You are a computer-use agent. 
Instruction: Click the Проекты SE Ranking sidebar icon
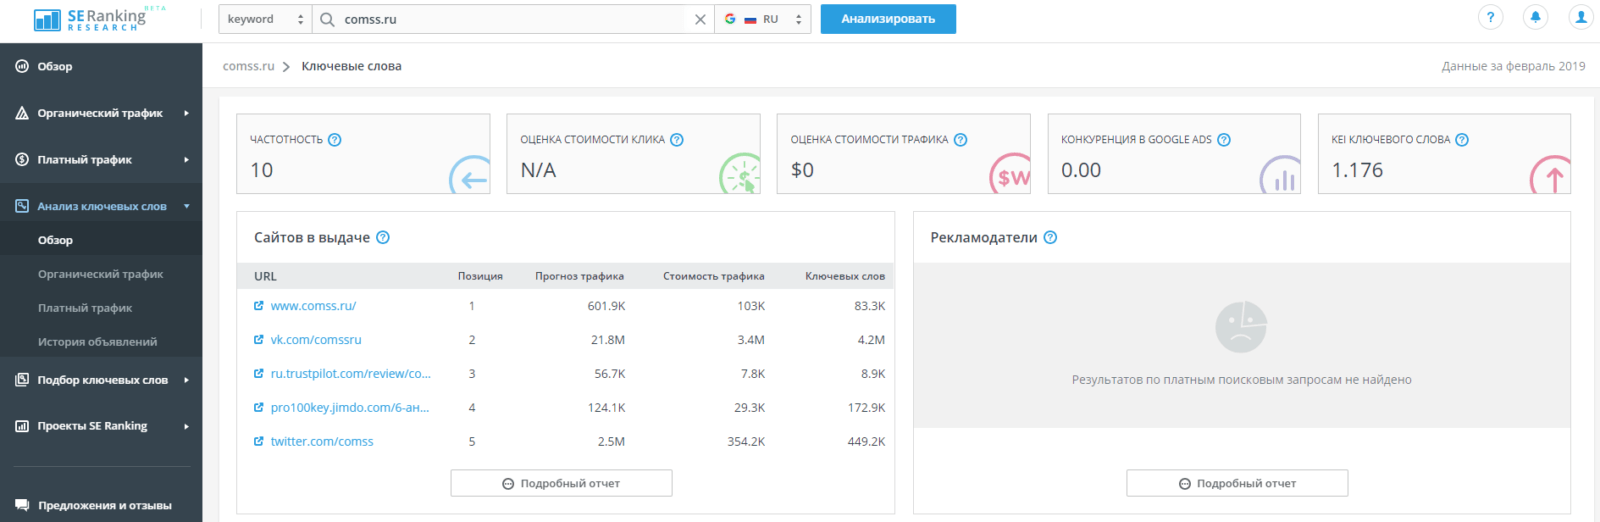22,426
